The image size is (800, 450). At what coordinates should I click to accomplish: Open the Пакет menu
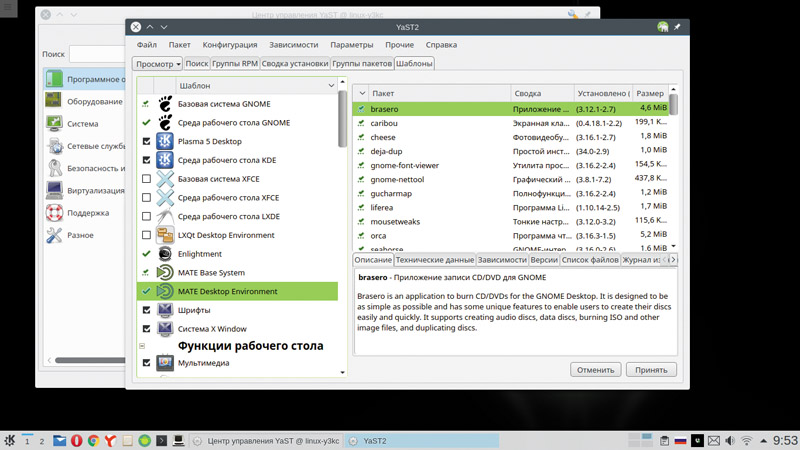coord(180,45)
